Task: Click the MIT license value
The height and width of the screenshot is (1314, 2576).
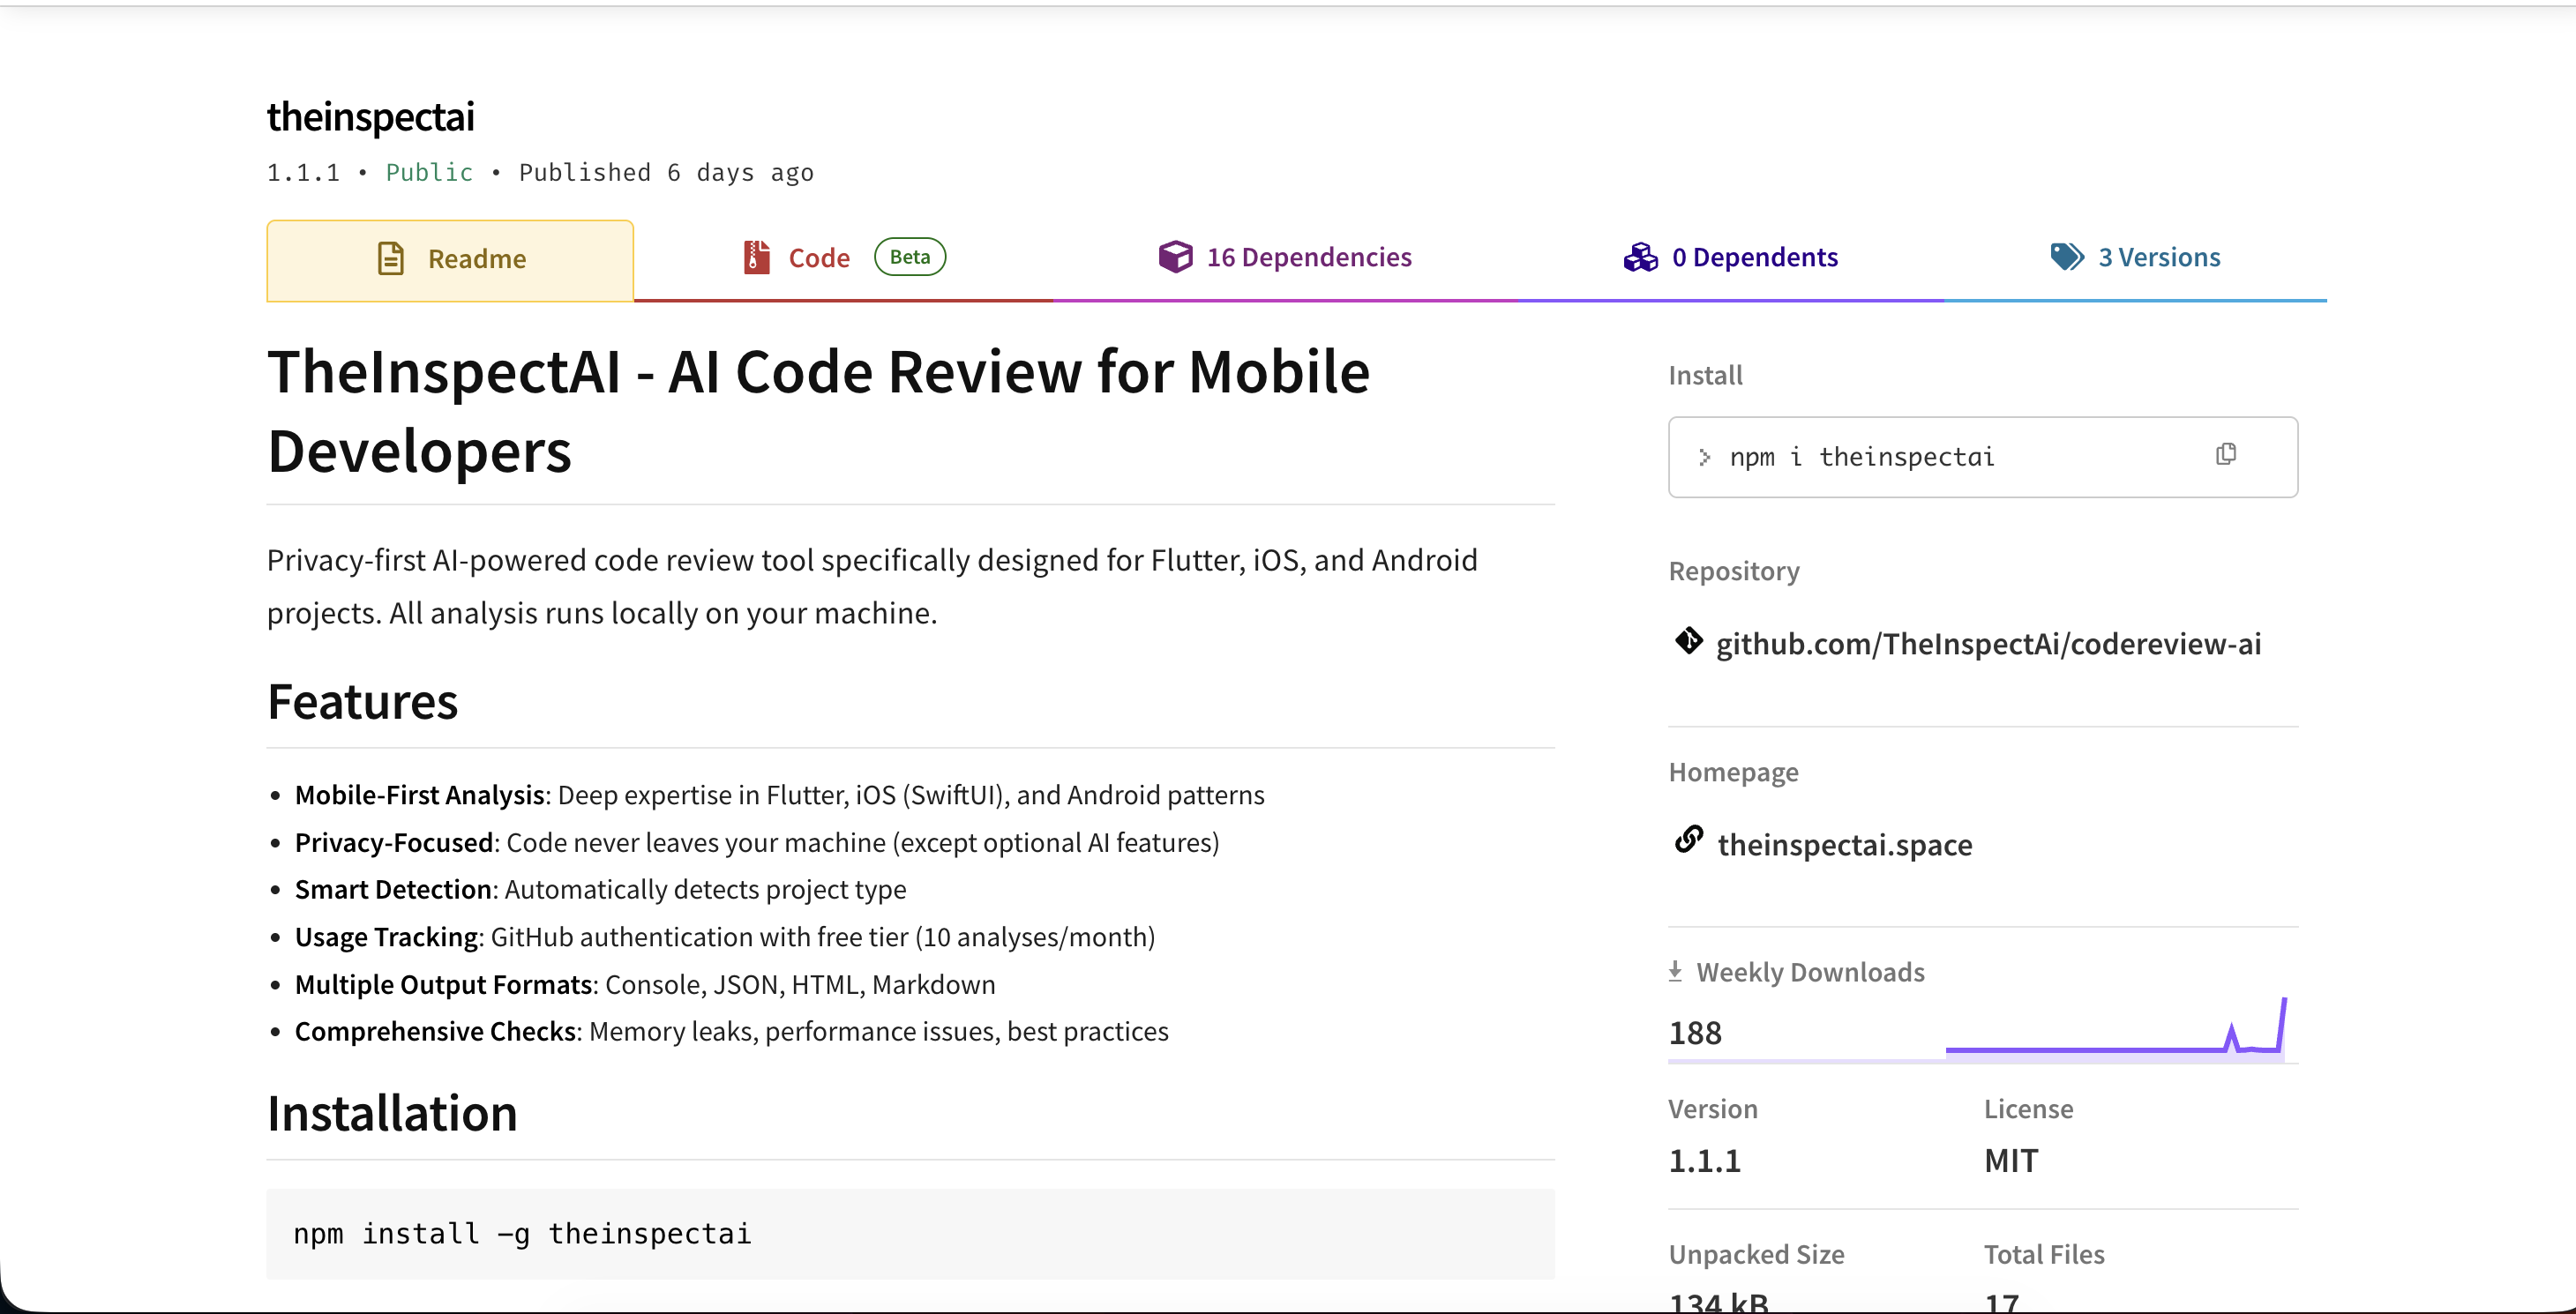Action: point(2011,1161)
